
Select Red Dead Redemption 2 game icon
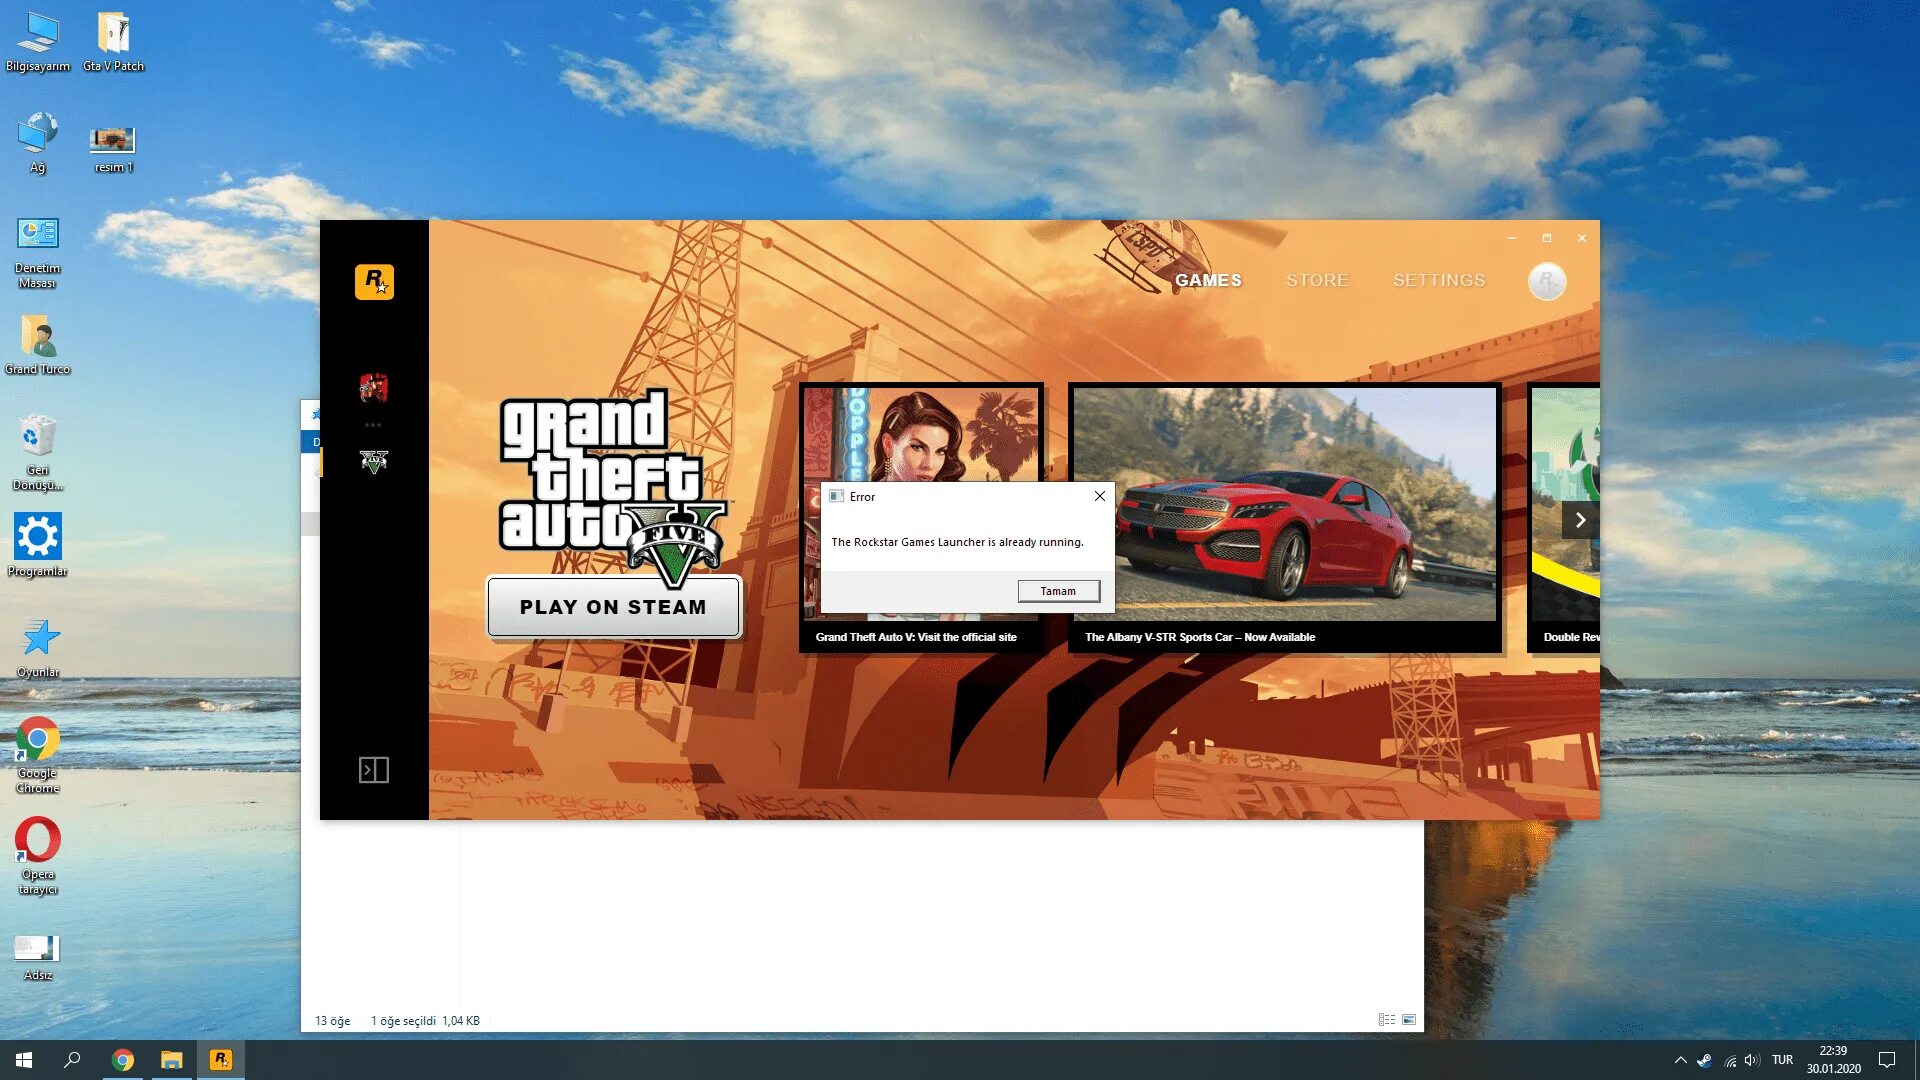[374, 387]
